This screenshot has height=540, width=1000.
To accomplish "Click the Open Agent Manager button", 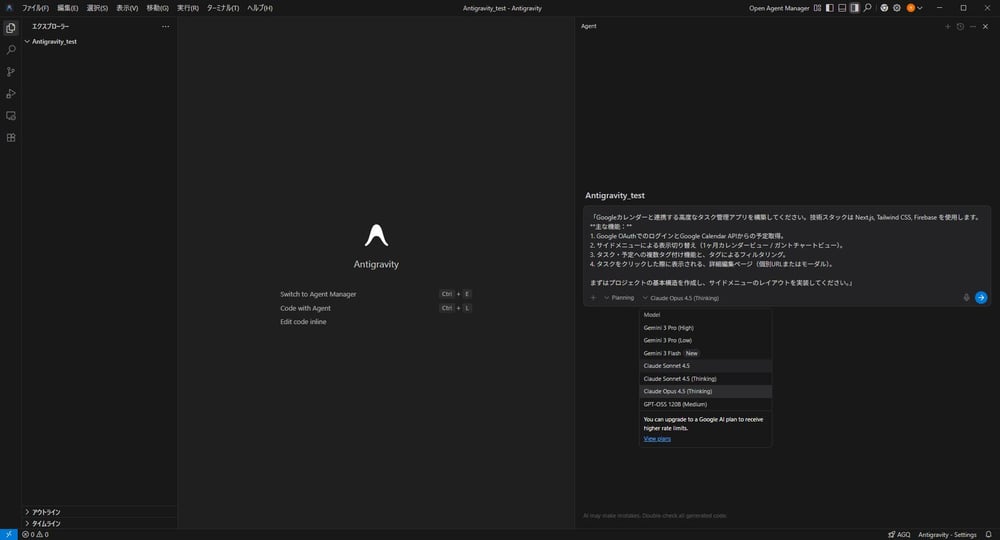I will coord(778,8).
